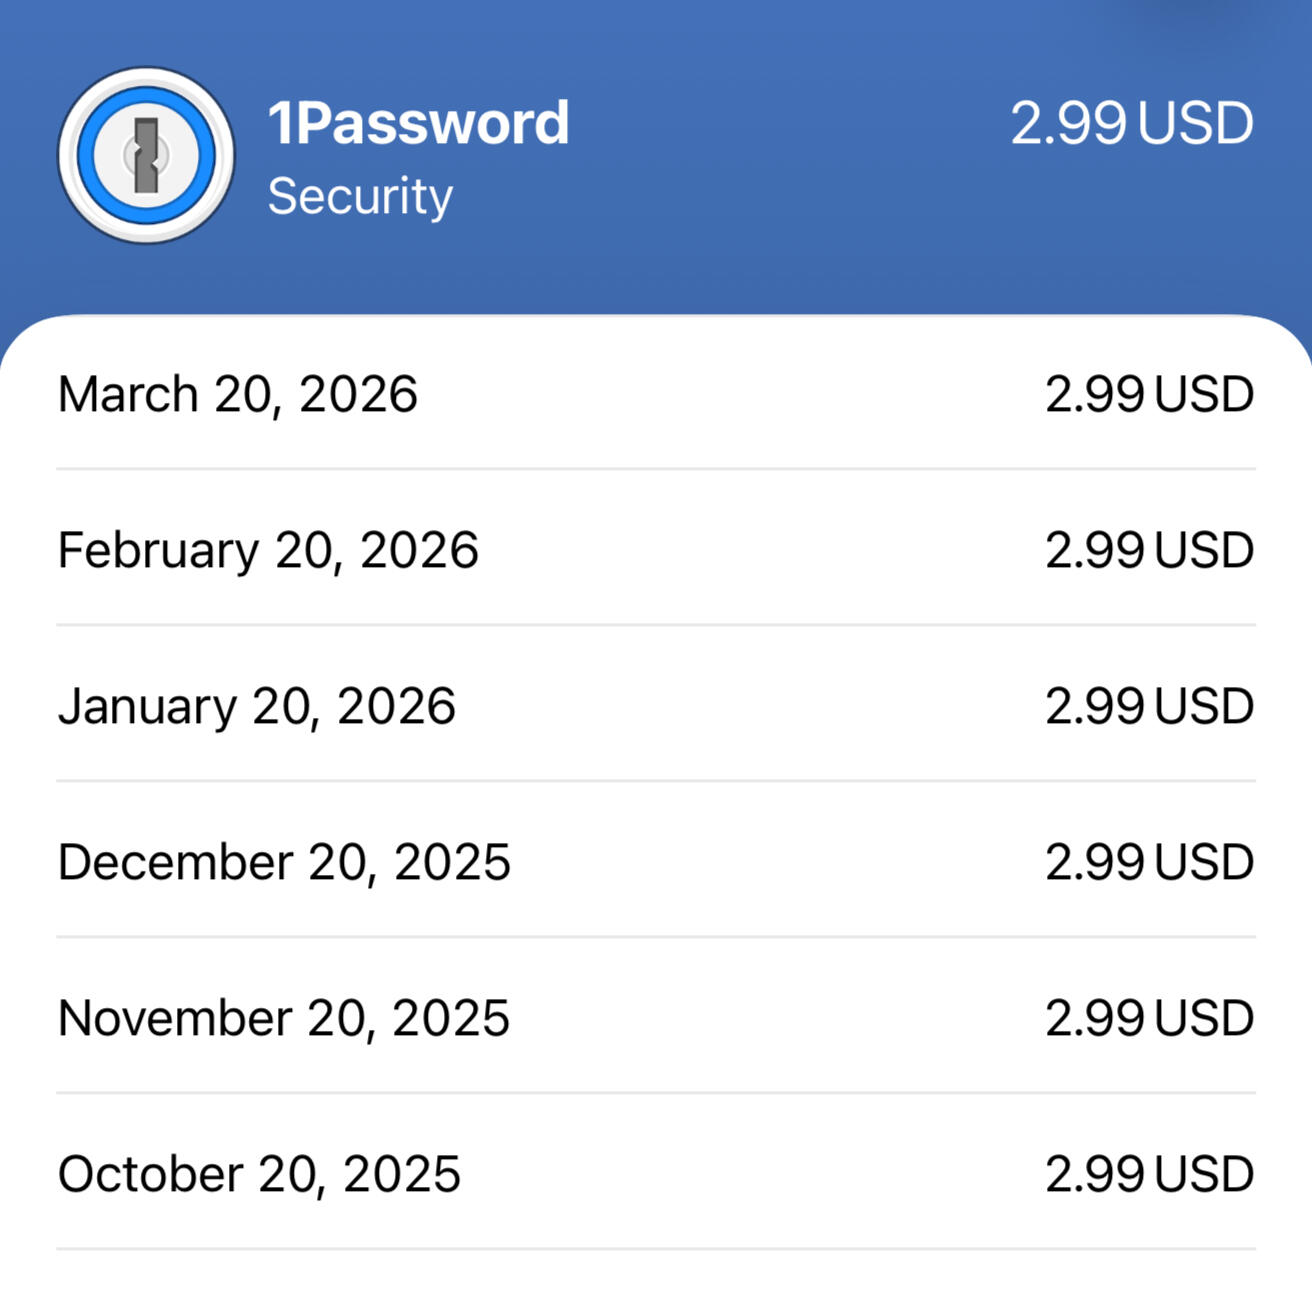Select the 1Password title text
Viewport: 1312px width, 1312px height.
tap(418, 123)
